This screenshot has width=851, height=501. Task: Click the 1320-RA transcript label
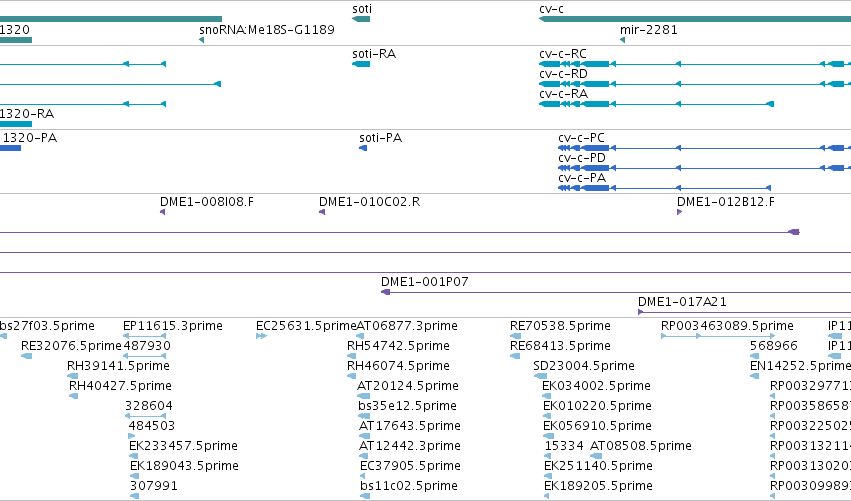(x=27, y=114)
